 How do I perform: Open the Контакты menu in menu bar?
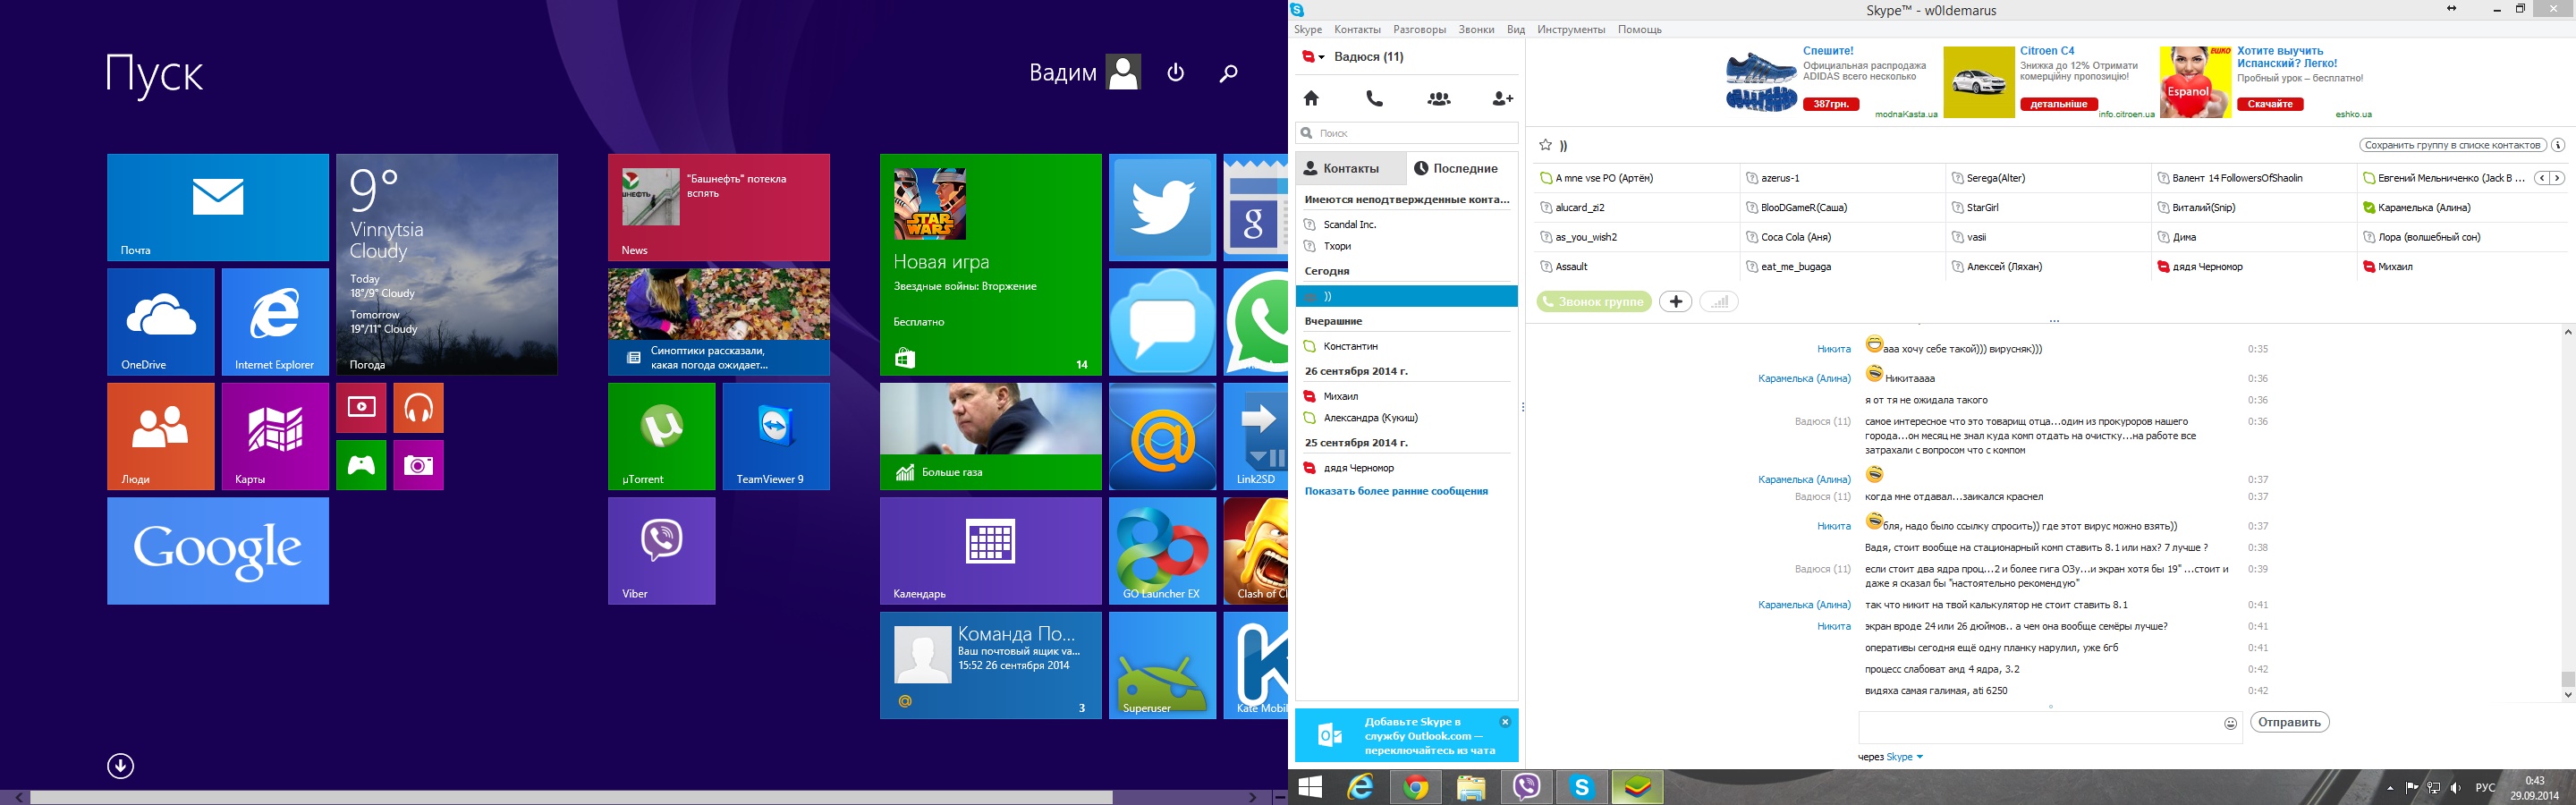point(1357,30)
